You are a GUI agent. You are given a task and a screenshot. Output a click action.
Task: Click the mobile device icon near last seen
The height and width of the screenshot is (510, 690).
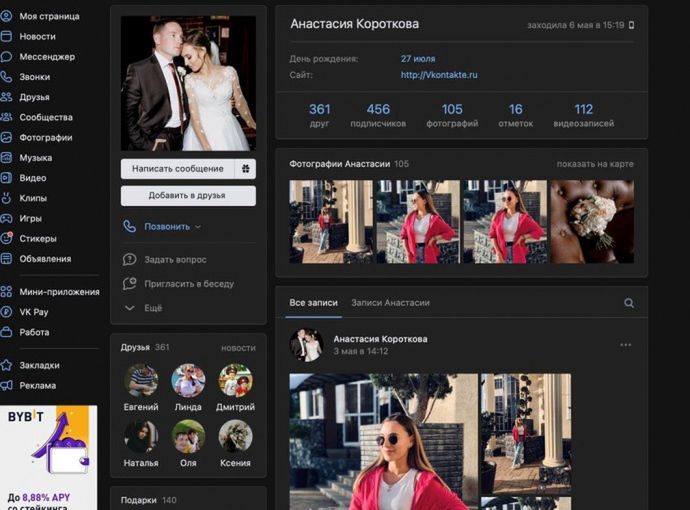631,25
